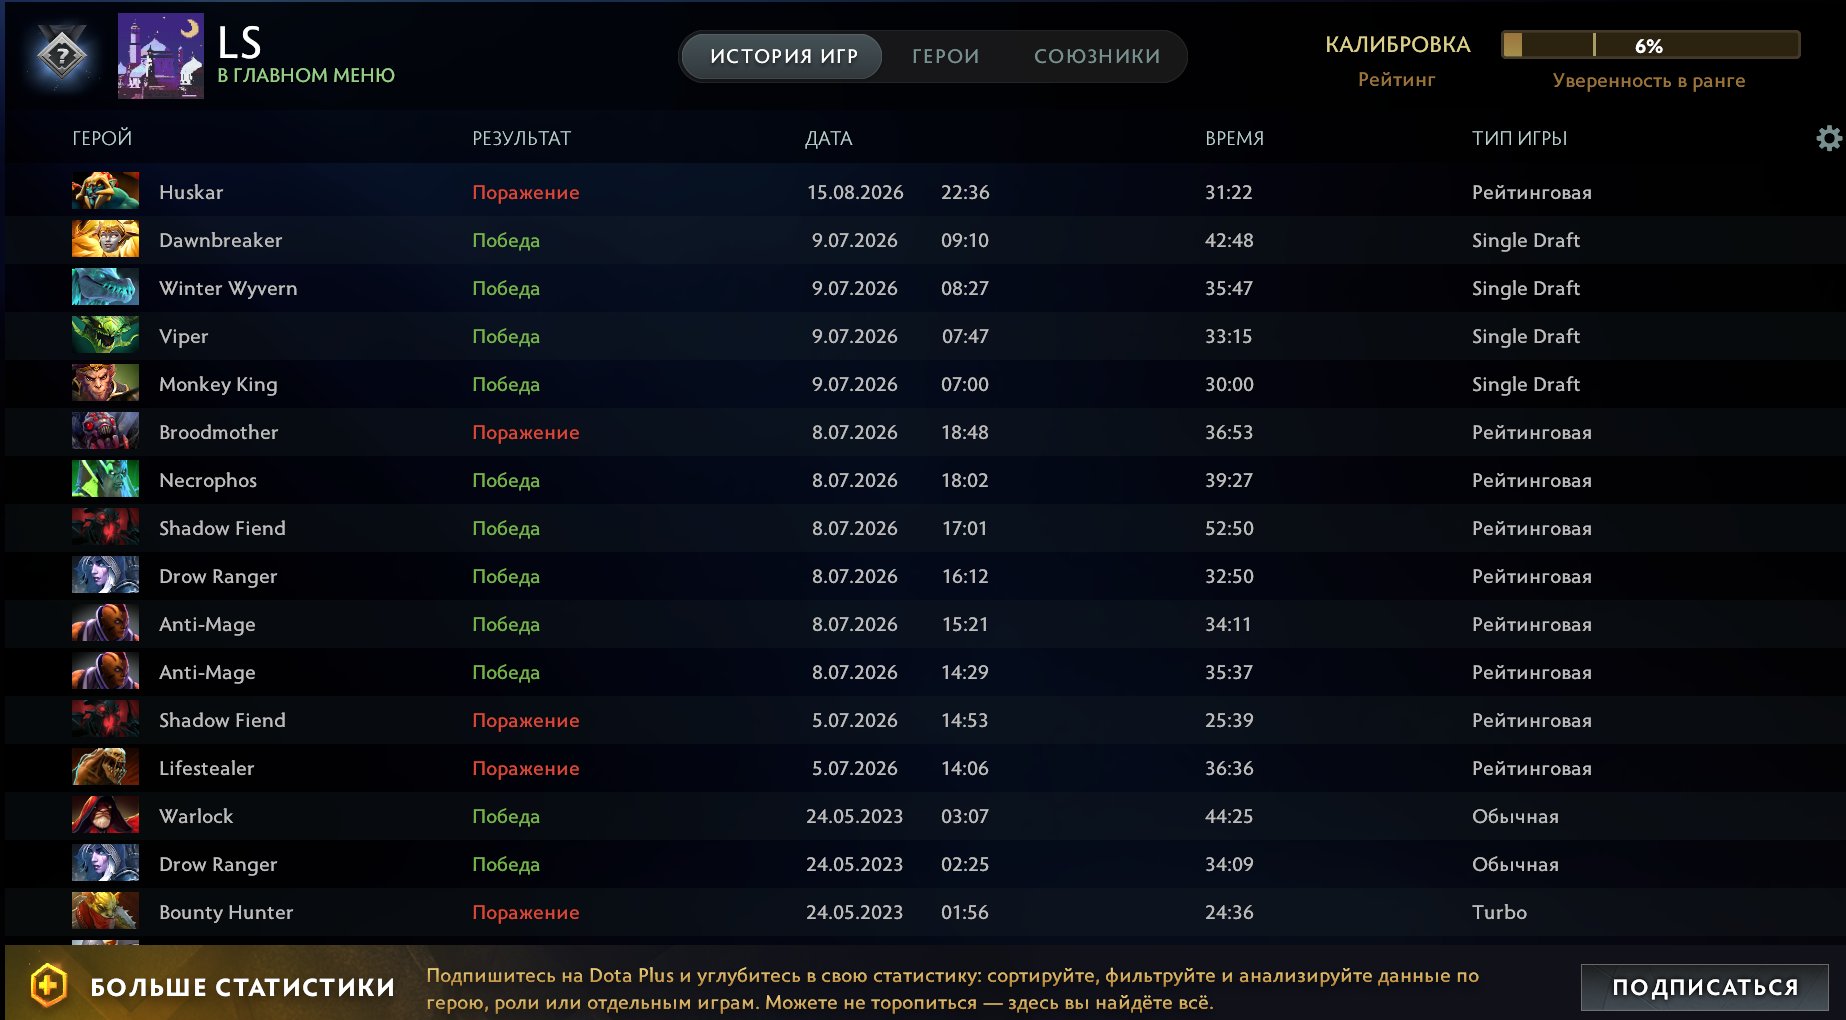The image size is (1846, 1020).
Task: Click the duration 42:48 in the Dawnbreaker row
Action: (x=1228, y=240)
